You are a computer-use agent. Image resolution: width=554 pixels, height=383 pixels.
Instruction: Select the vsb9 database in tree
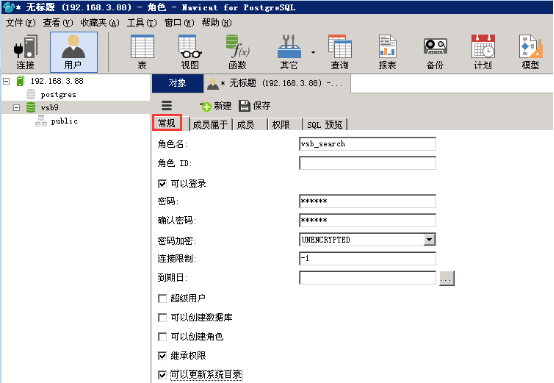(50, 107)
